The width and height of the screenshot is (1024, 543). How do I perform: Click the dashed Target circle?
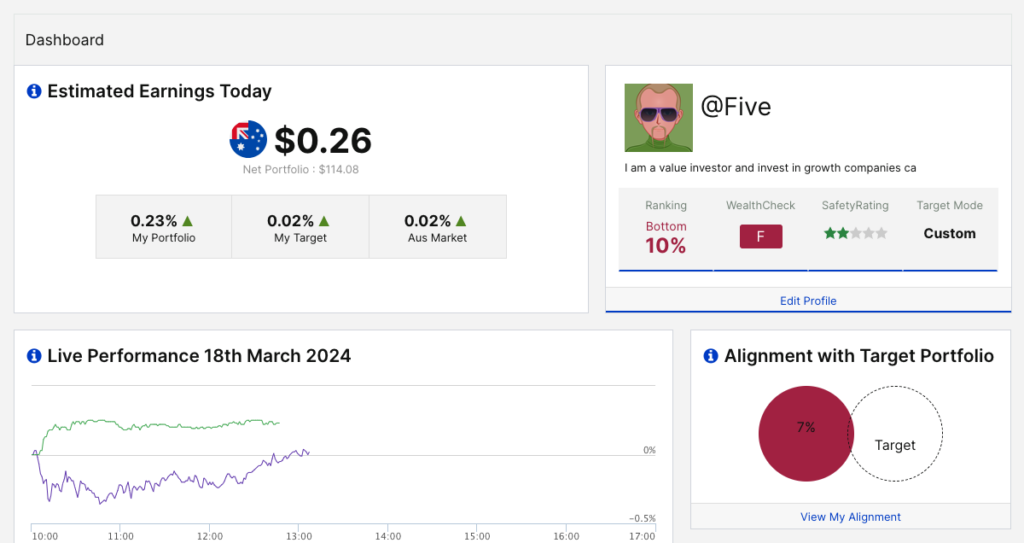coord(897,444)
